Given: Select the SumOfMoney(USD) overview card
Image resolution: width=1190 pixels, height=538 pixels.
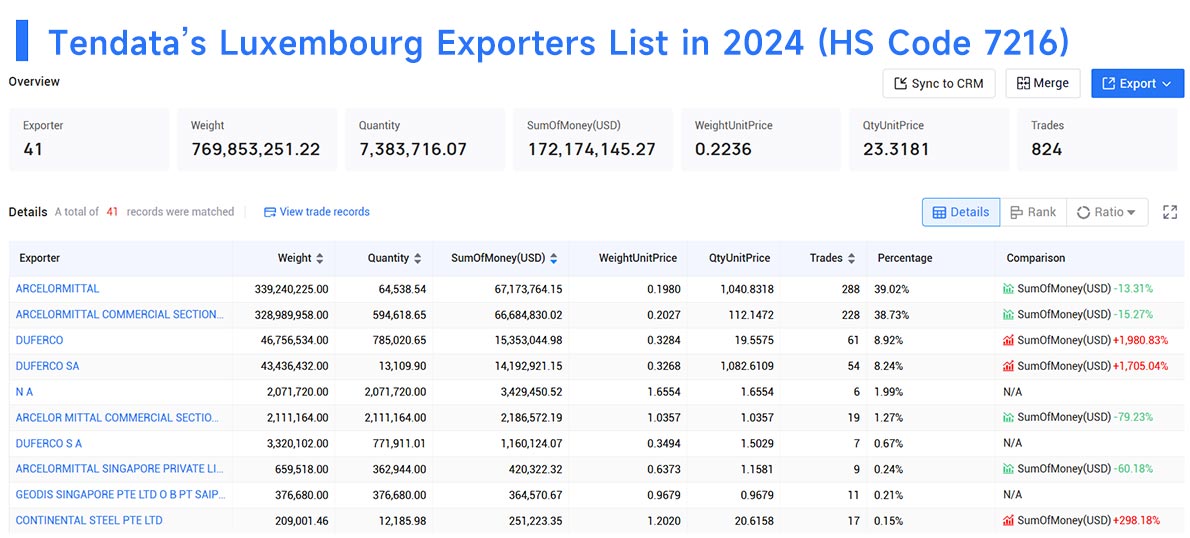Looking at the screenshot, I should click(x=593, y=139).
